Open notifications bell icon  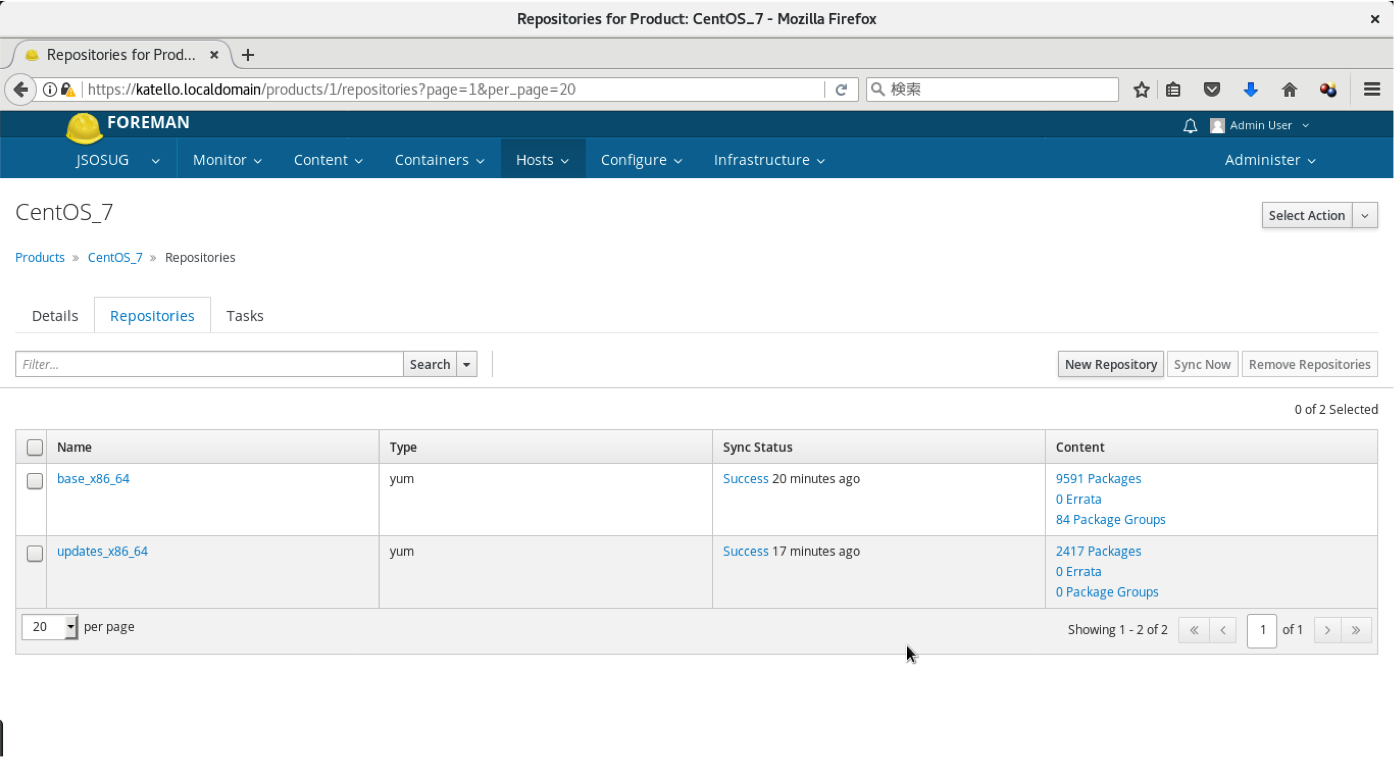(1190, 126)
